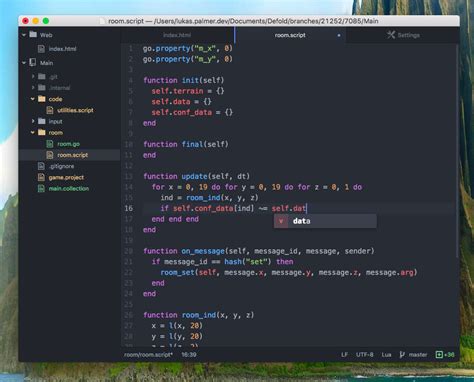474x382 pixels.
Task: Click the room.script file icon in tree
Action: (50, 155)
